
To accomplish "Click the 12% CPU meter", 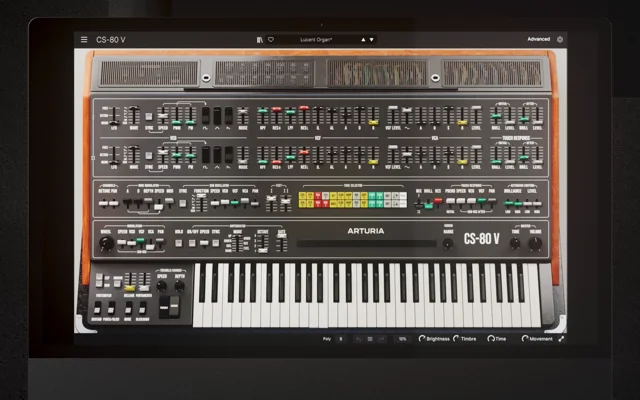I will (x=402, y=339).
